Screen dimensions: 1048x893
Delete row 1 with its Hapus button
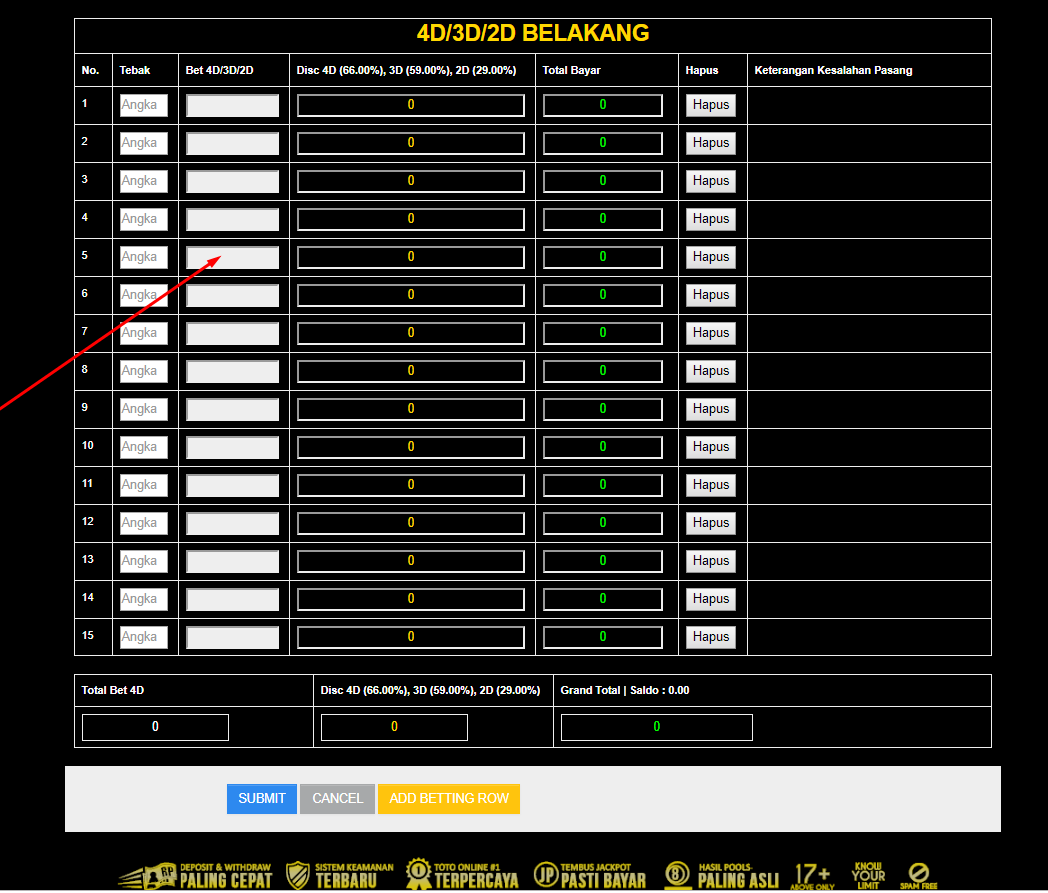tap(710, 105)
